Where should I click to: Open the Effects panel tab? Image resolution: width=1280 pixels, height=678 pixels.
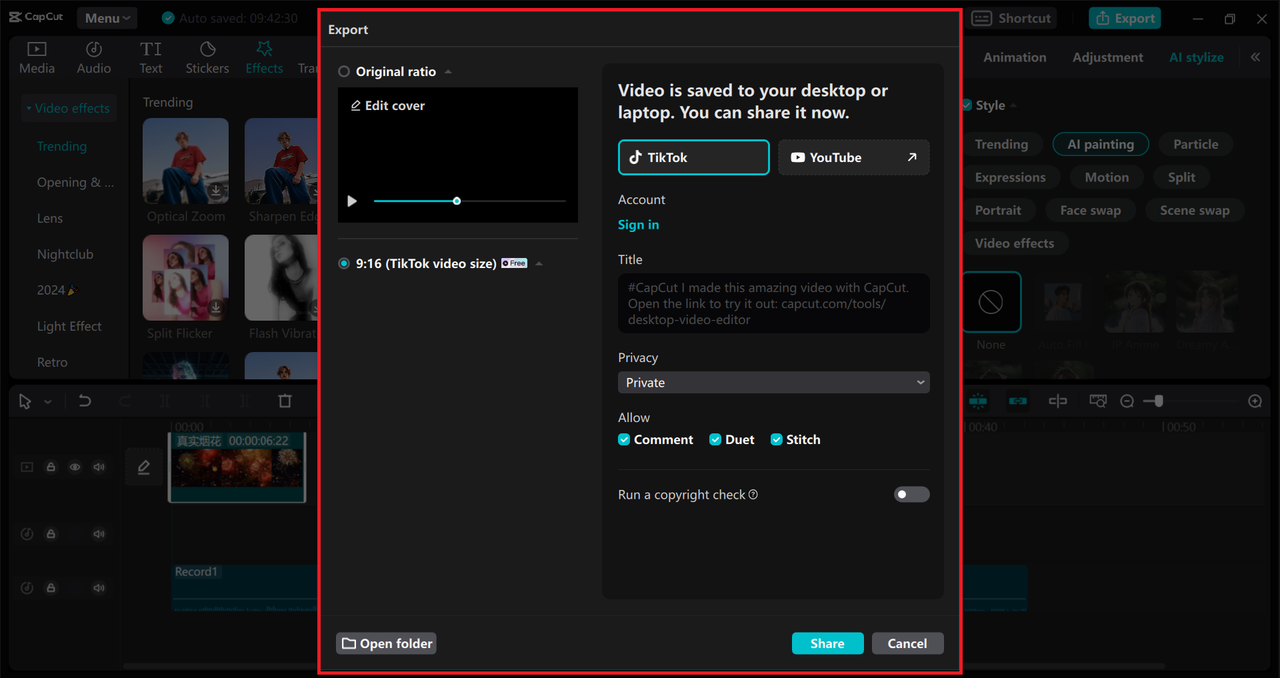coord(264,57)
